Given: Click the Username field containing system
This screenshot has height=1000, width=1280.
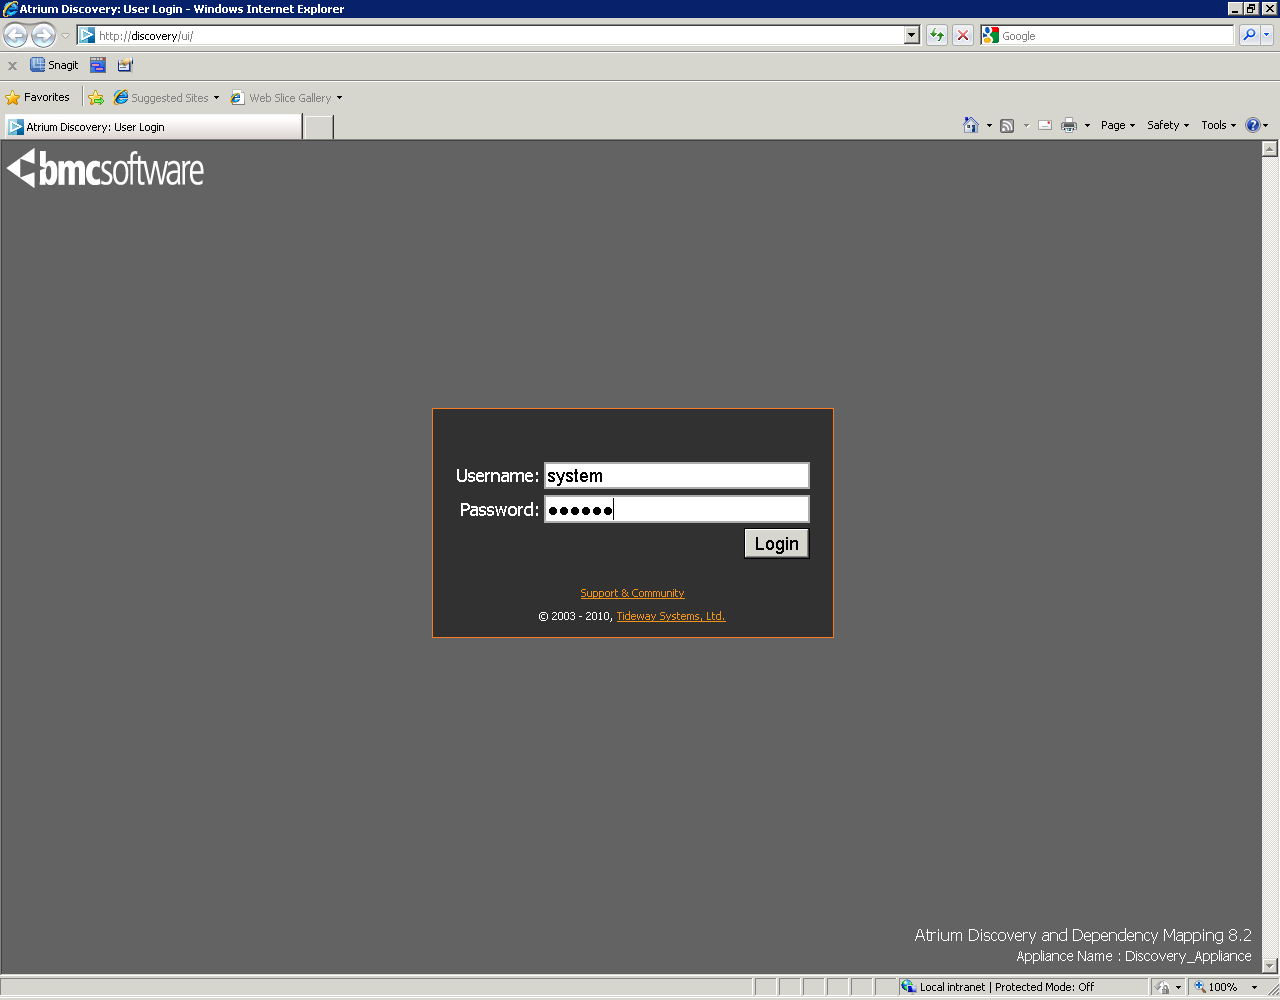Looking at the screenshot, I should point(676,476).
